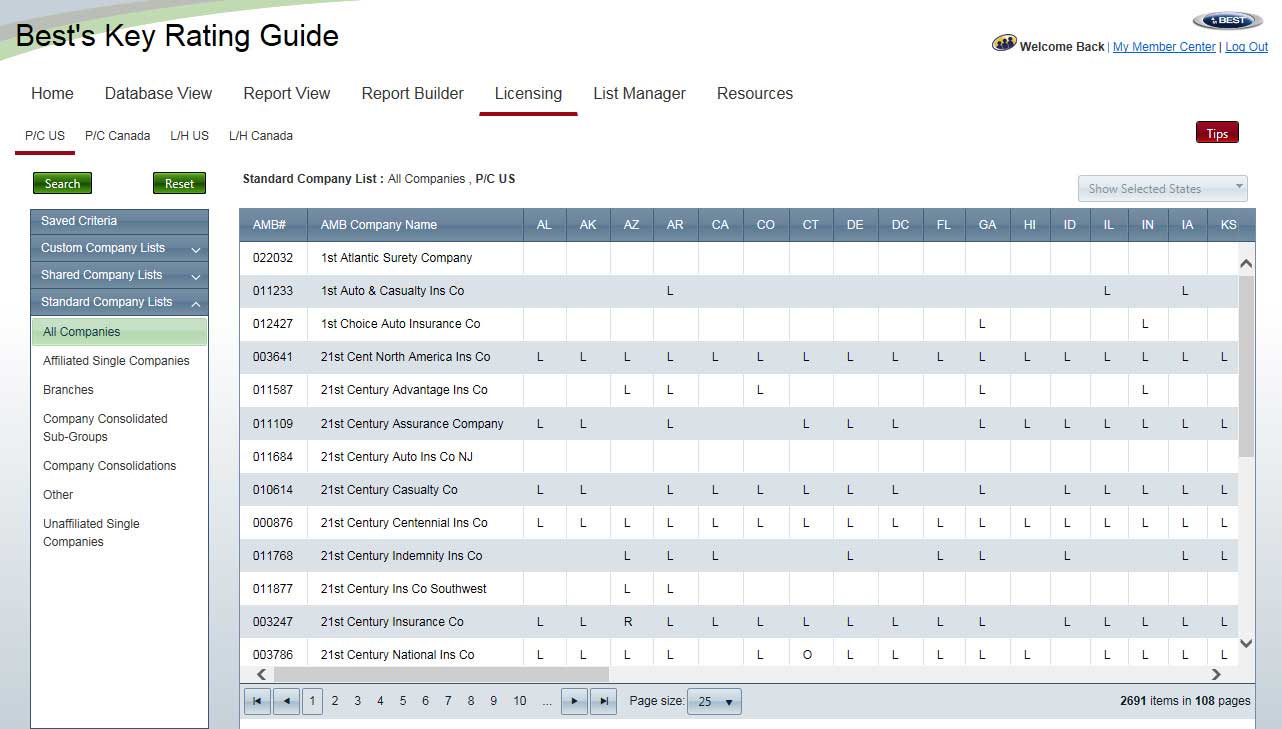Viewport: 1282px width, 729px height.
Task: Click the Log Out link
Action: (1247, 47)
